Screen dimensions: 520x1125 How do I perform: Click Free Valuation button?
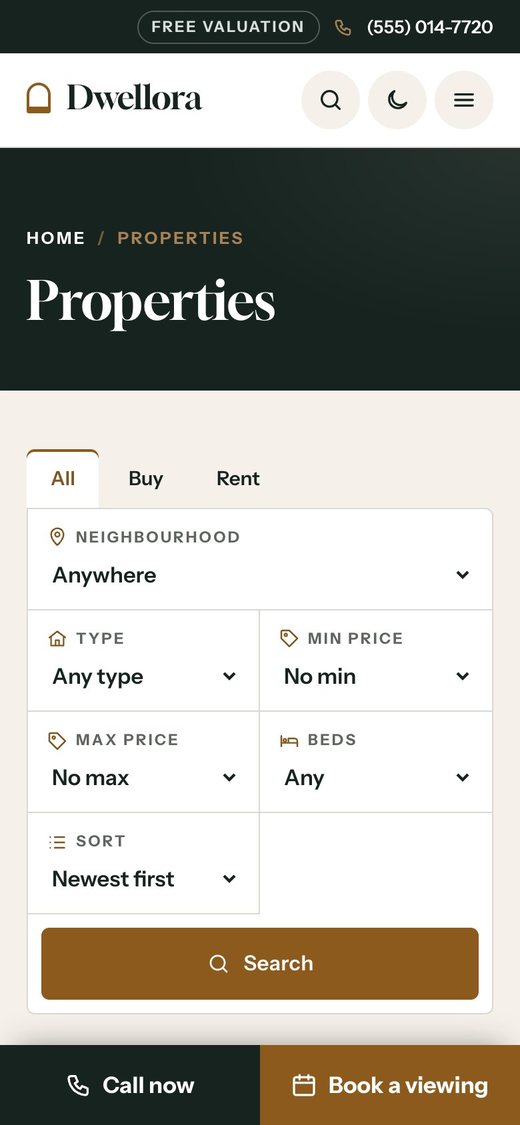click(228, 27)
